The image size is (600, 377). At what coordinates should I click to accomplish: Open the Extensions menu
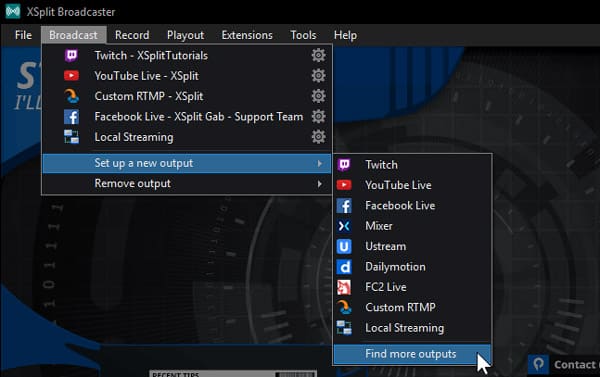click(247, 35)
